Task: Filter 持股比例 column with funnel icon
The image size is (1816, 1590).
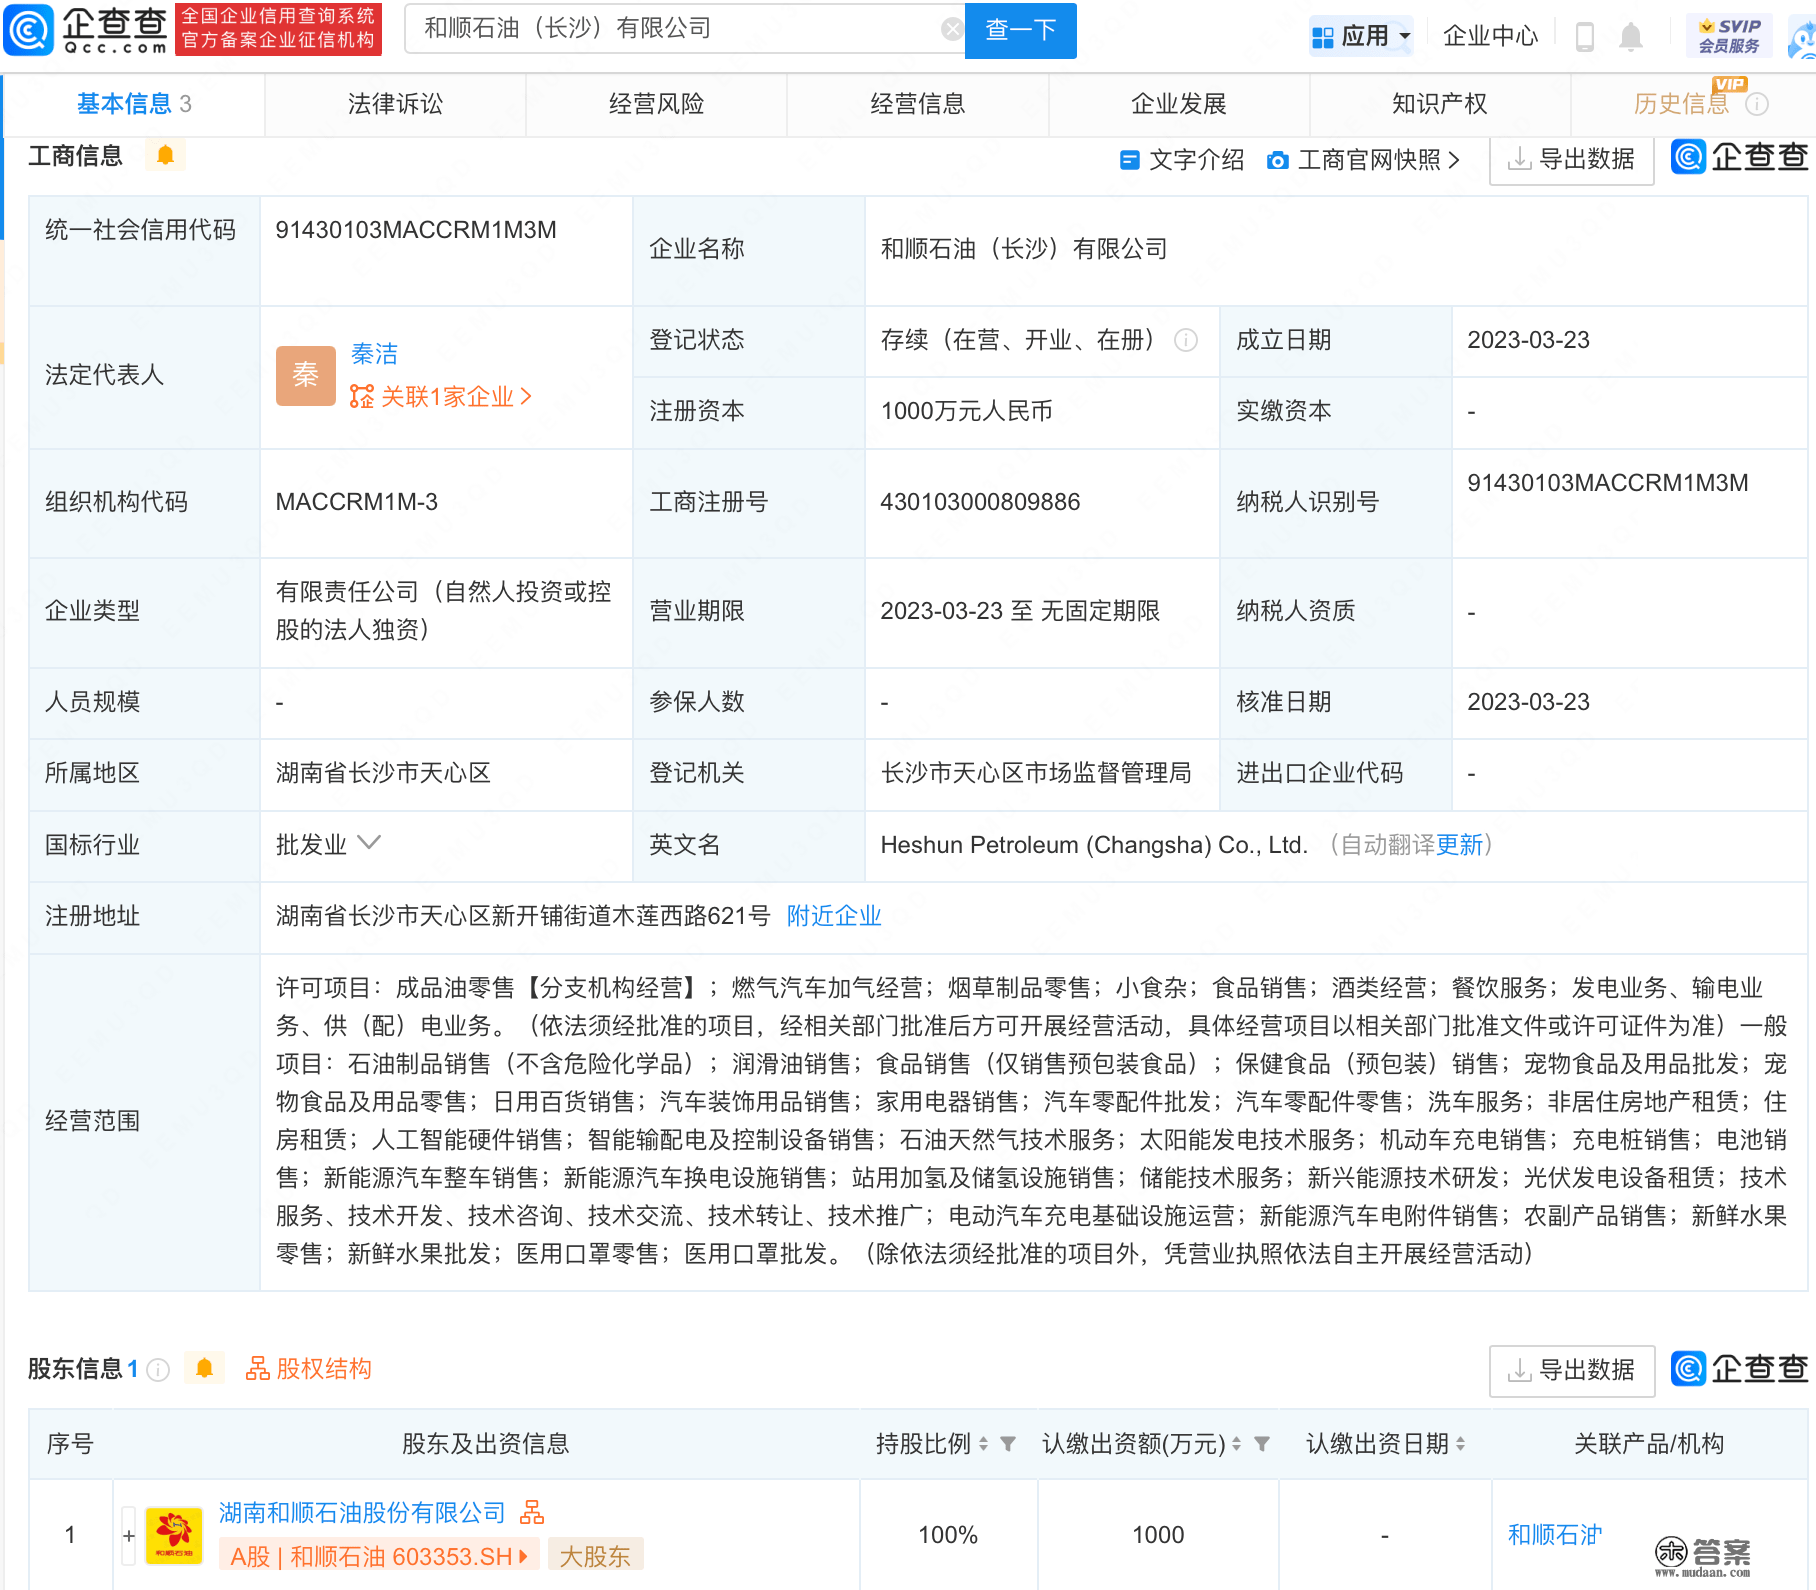Action: pos(1008,1444)
